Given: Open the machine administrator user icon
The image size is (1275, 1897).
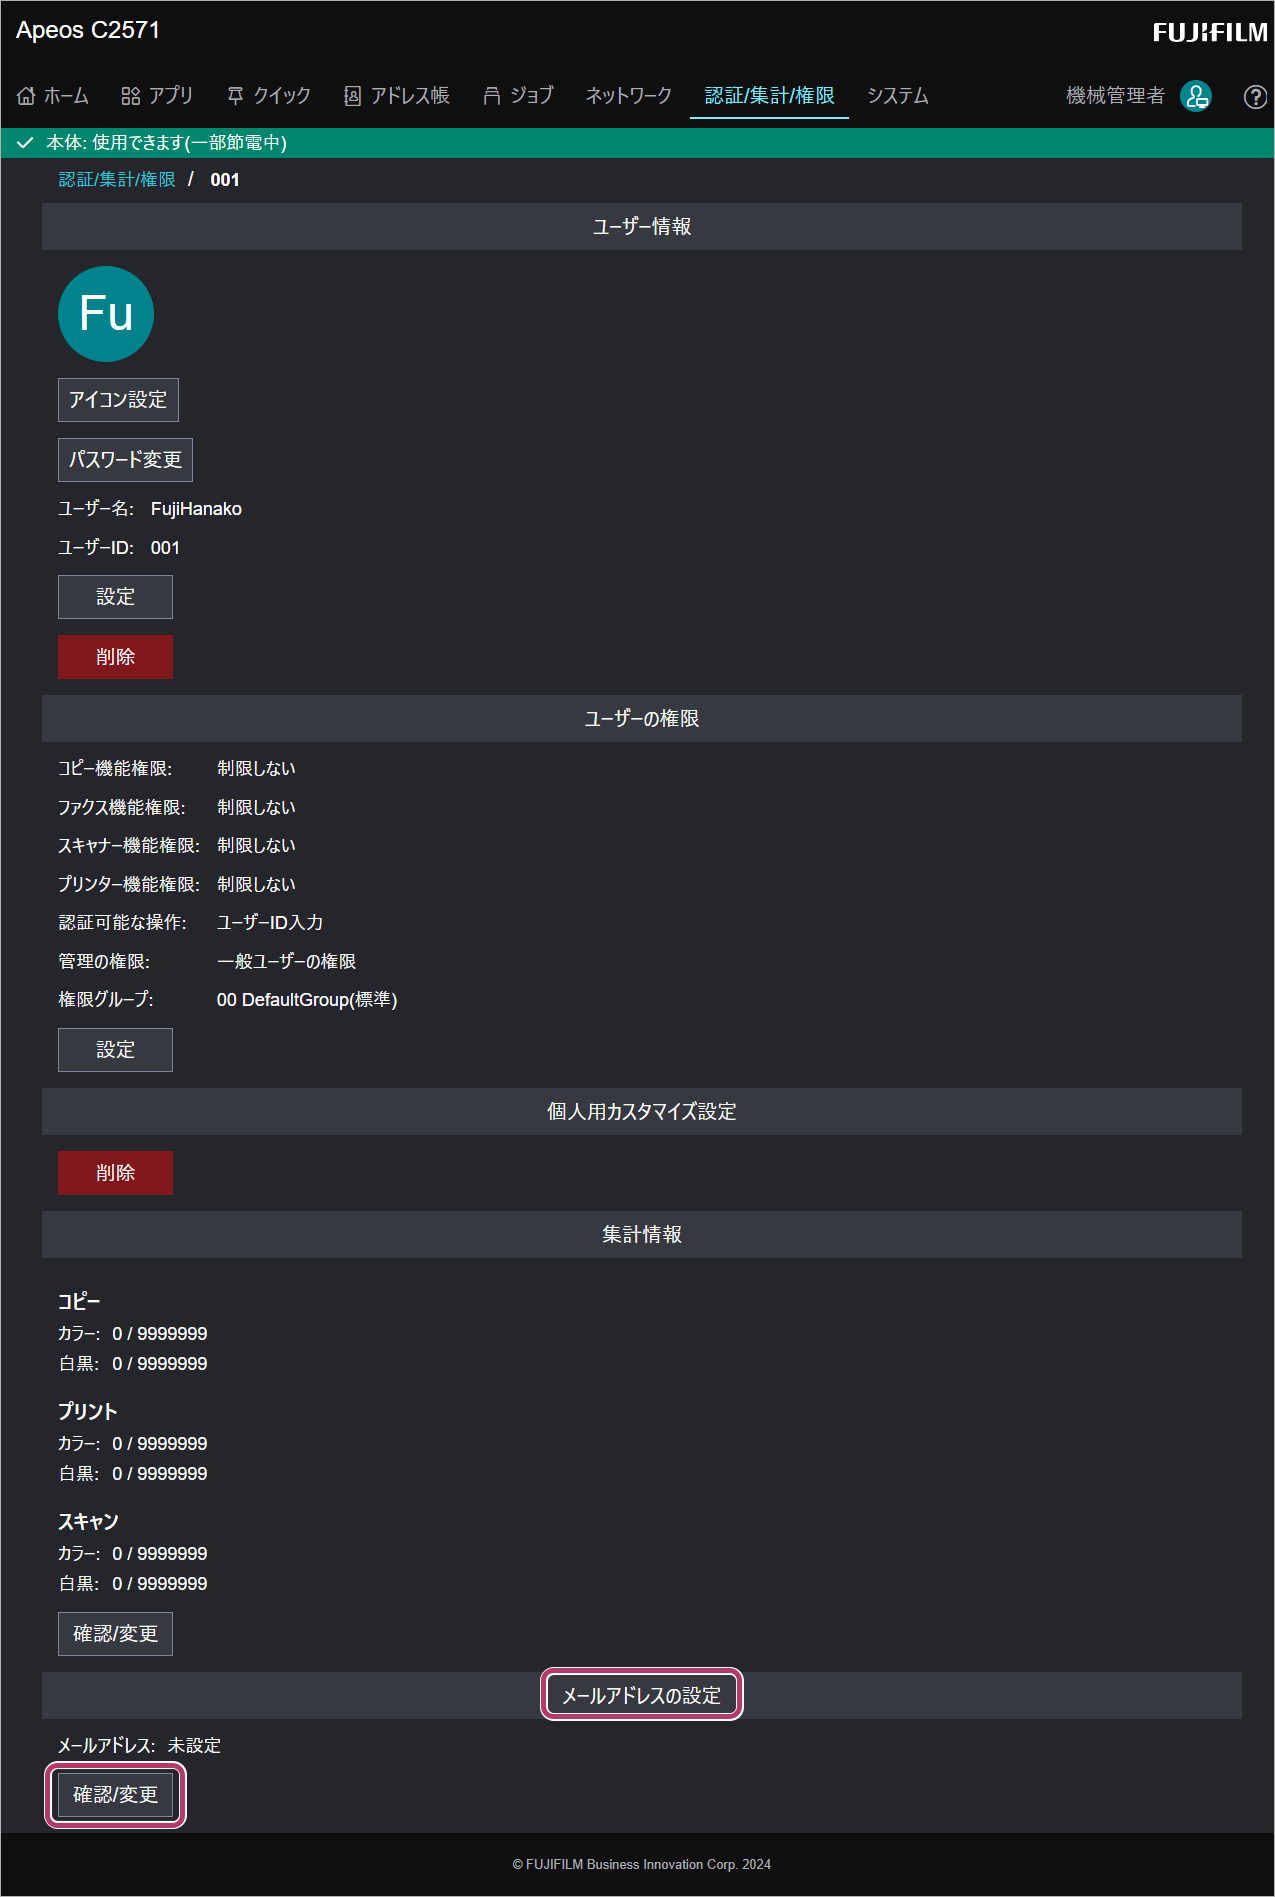Looking at the screenshot, I should (1196, 96).
